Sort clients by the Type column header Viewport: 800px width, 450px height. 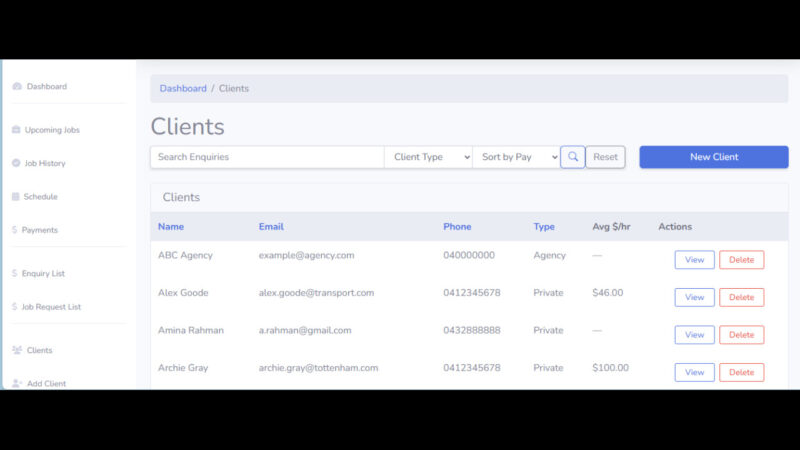[x=544, y=227]
